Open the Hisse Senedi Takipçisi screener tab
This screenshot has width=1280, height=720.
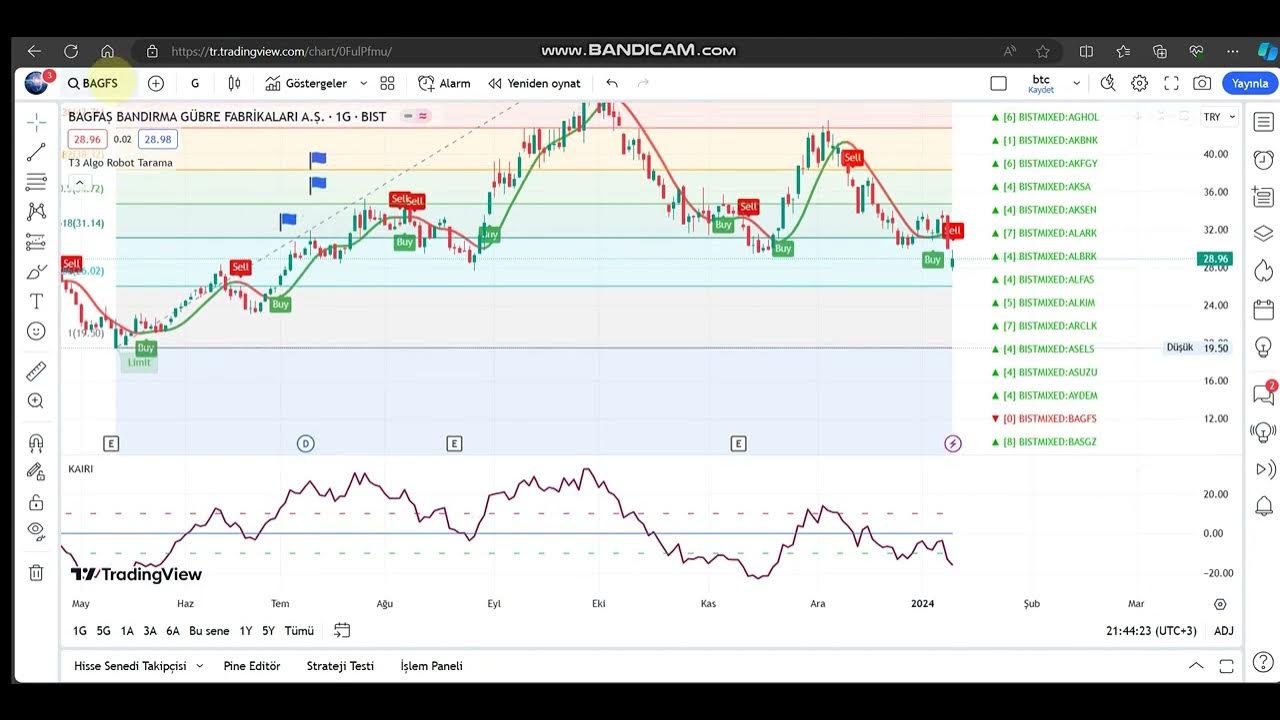[x=130, y=666]
